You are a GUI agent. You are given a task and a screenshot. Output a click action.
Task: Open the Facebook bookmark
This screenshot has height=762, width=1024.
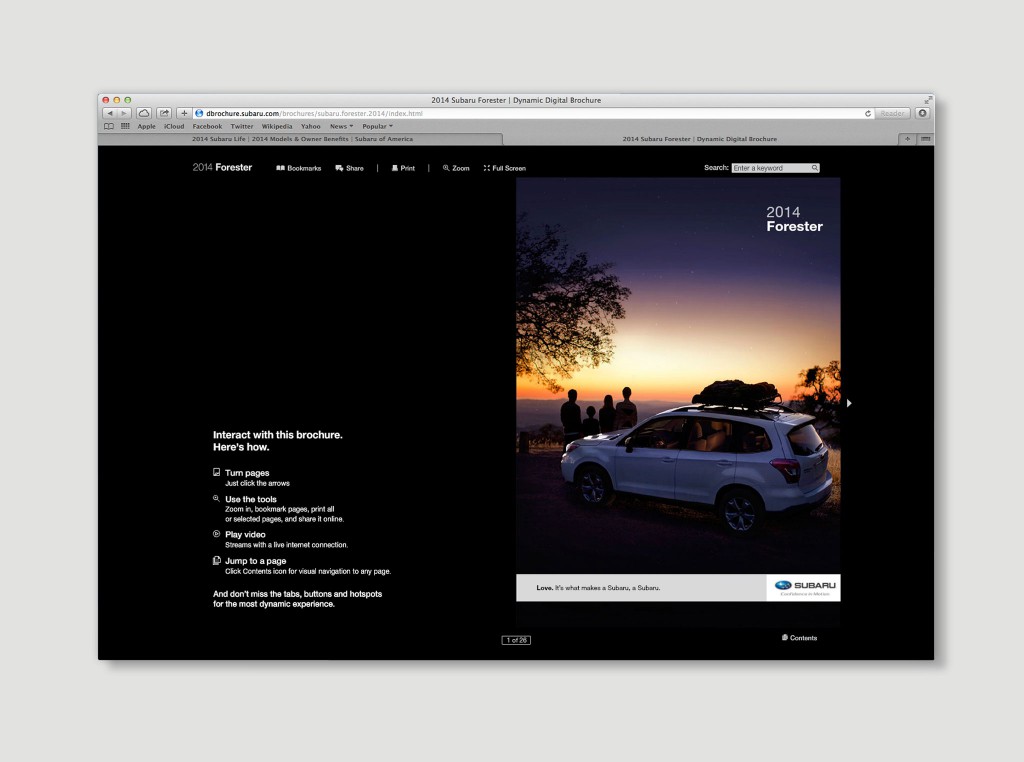point(207,127)
